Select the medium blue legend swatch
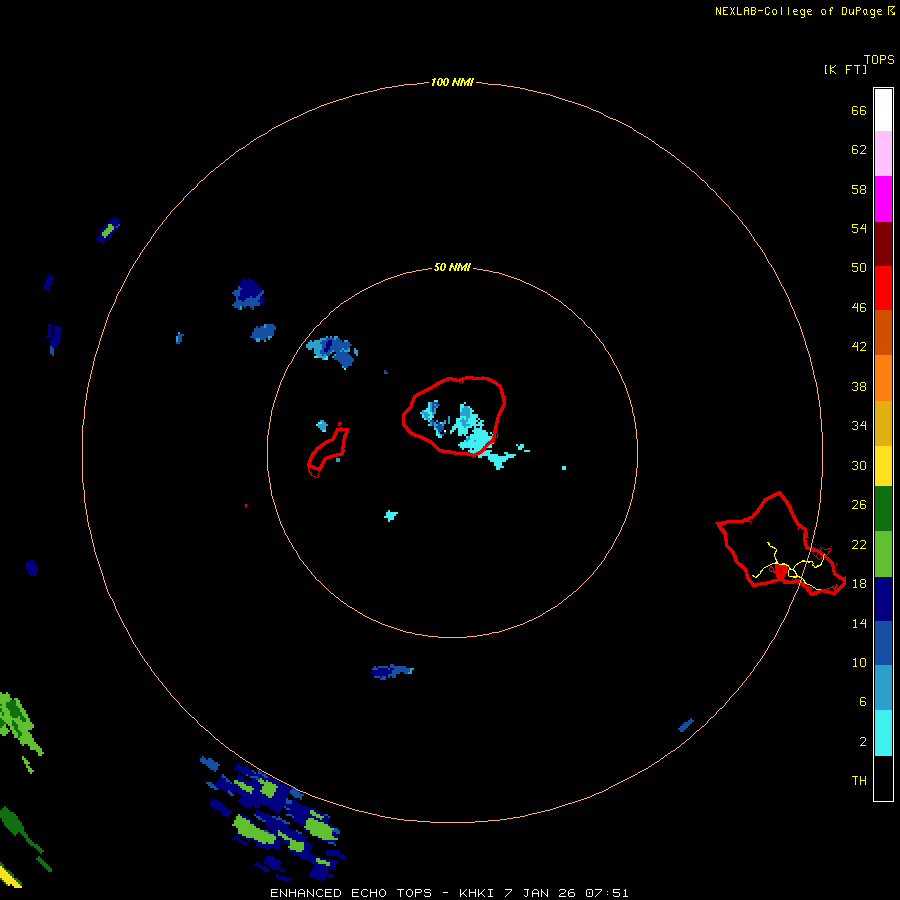Image resolution: width=900 pixels, height=900 pixels. coord(883,643)
